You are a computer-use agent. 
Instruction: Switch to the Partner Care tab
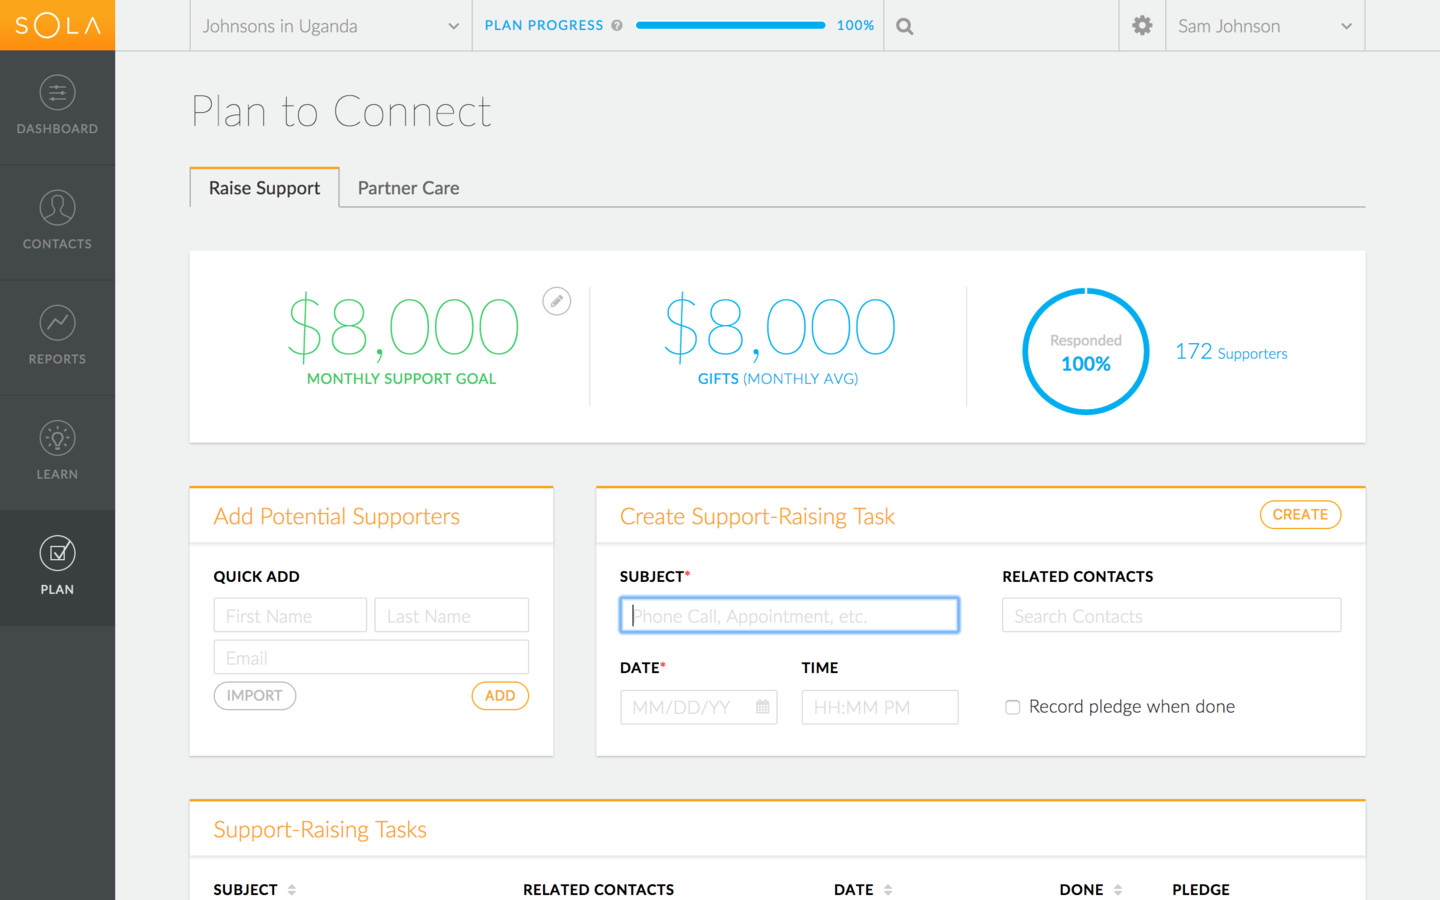[408, 187]
